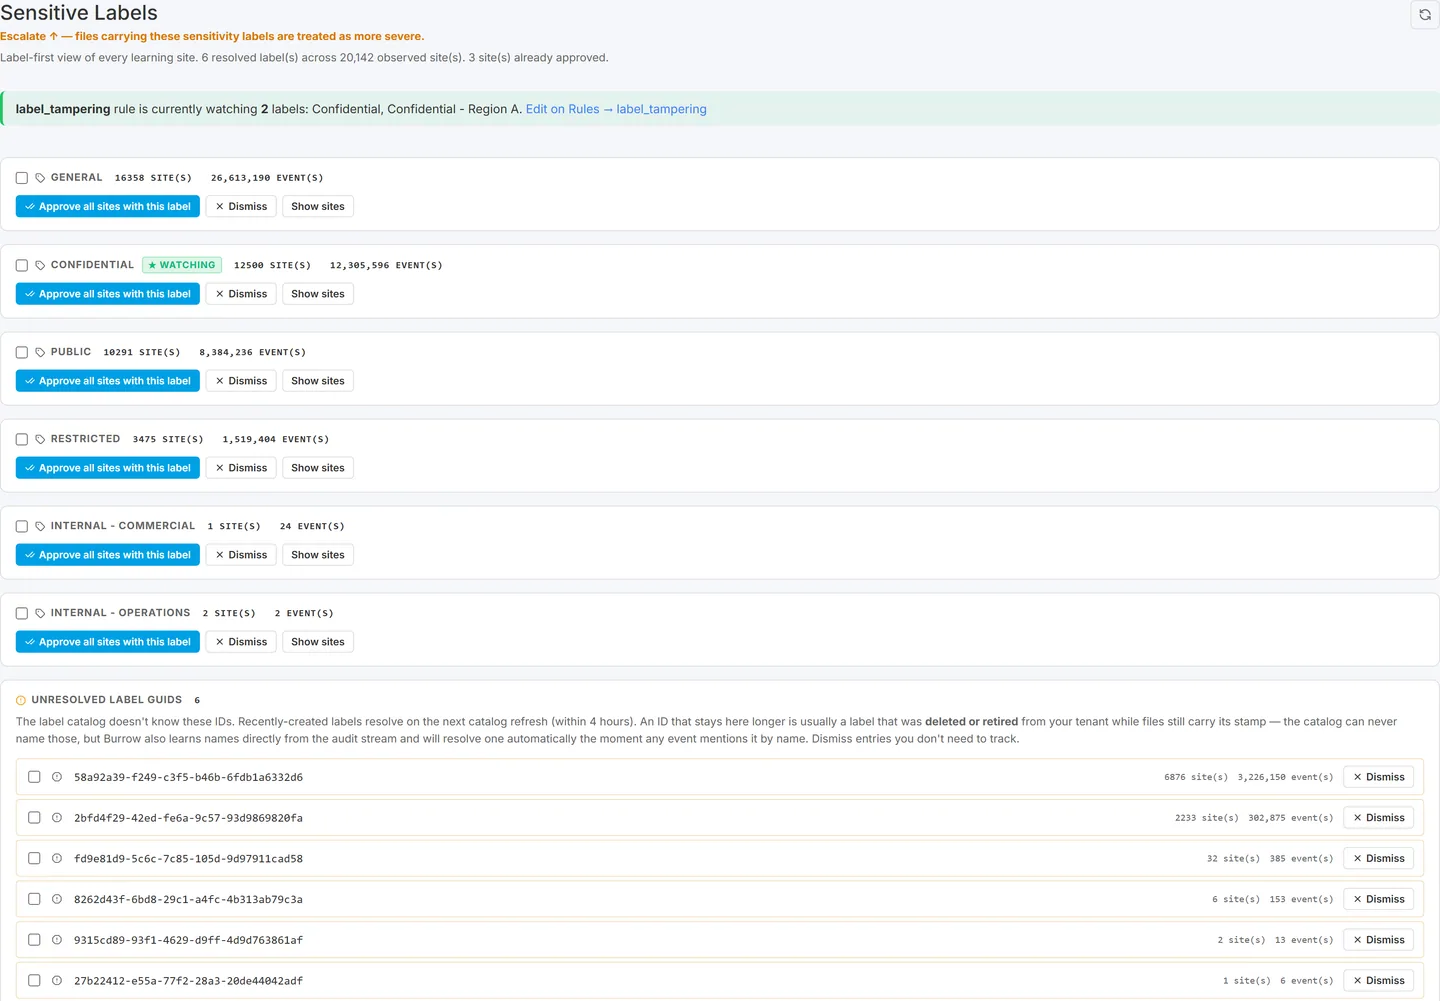The height and width of the screenshot is (1001, 1440).
Task: Check the box for GUID 9315cd89-93f1-4629-d9ff-4d9d763861af
Action: 34,940
